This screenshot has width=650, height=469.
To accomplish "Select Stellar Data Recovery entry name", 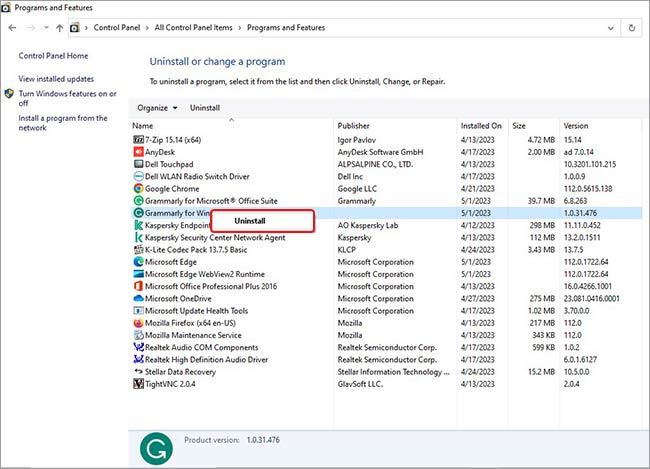I will pos(180,372).
